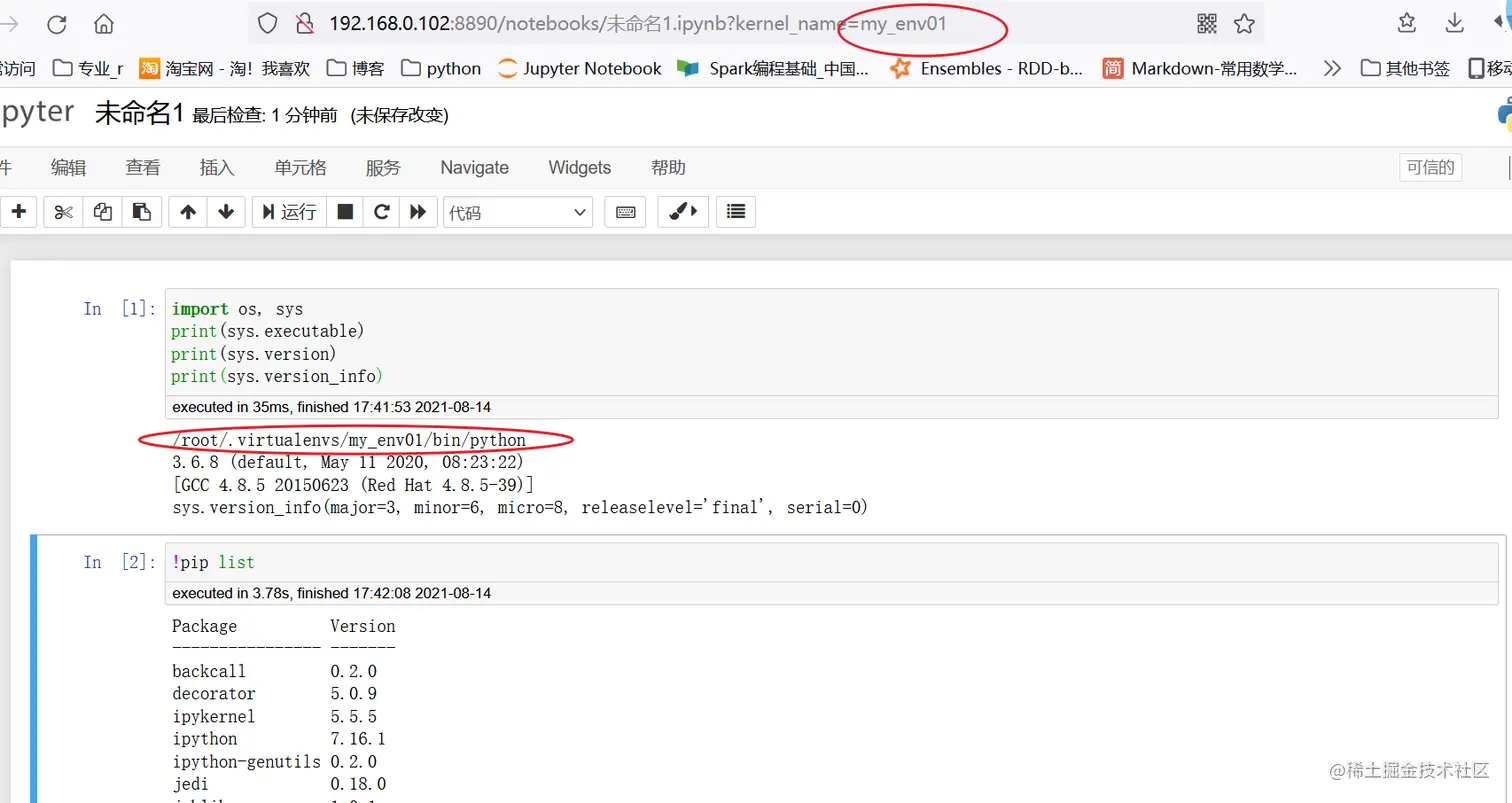Click the In [2] cell prompt
The height and width of the screenshot is (803, 1512).
[x=118, y=562]
